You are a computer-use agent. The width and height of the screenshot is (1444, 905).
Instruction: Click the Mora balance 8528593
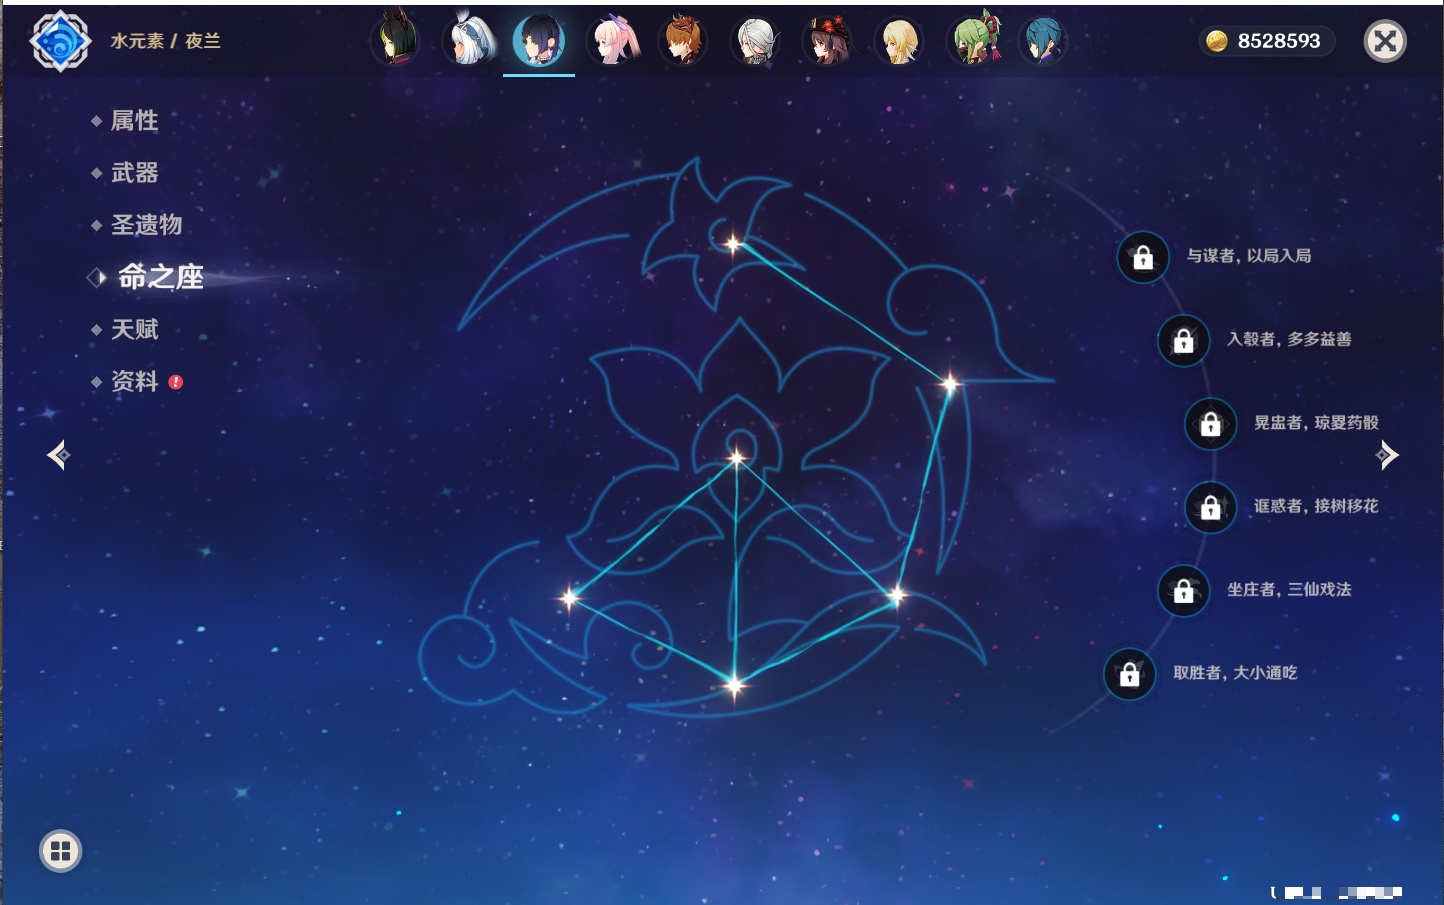[x=1279, y=41]
